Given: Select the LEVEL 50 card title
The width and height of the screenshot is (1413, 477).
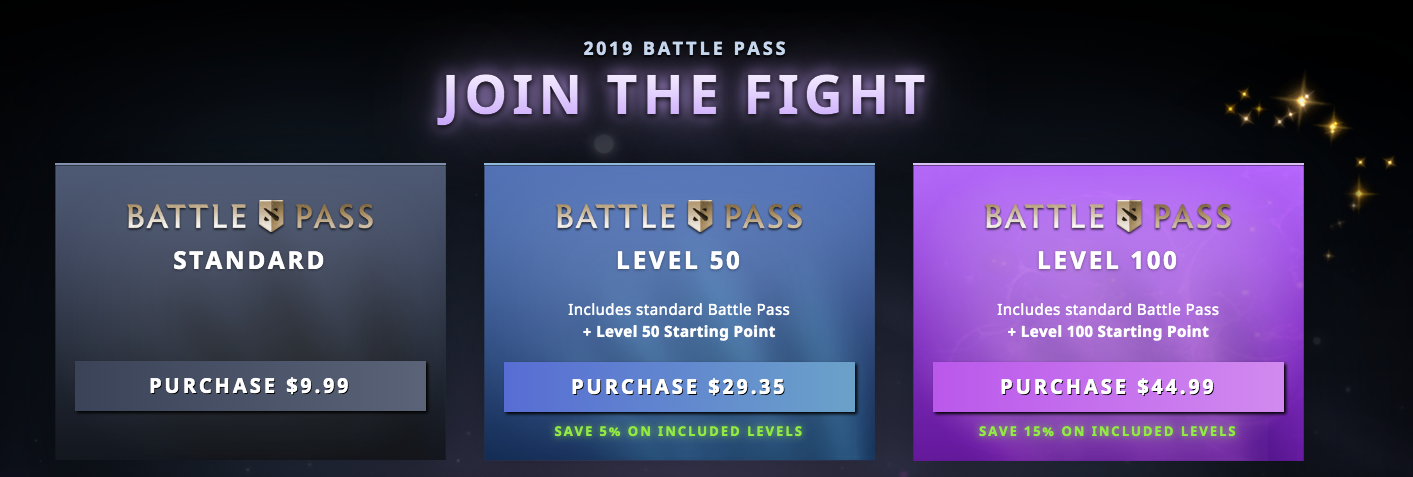Looking at the screenshot, I should (x=679, y=261).
